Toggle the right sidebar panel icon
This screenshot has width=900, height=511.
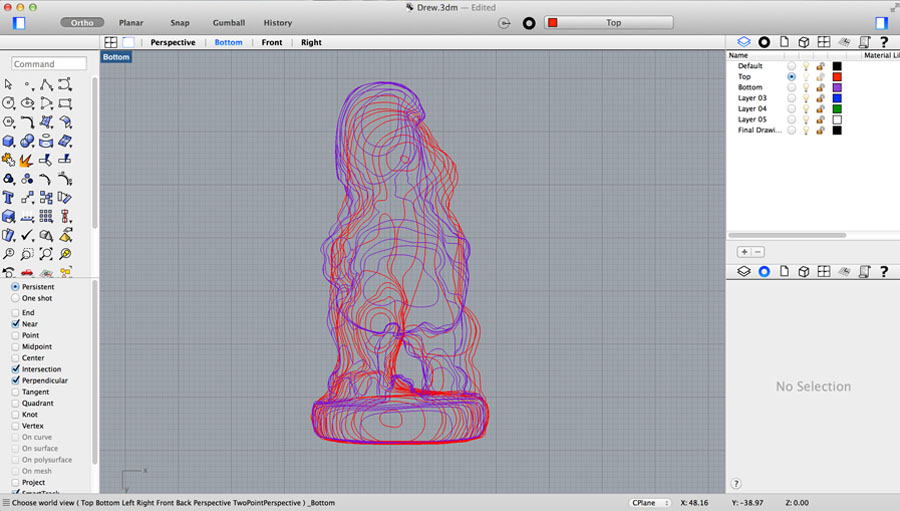(x=882, y=23)
